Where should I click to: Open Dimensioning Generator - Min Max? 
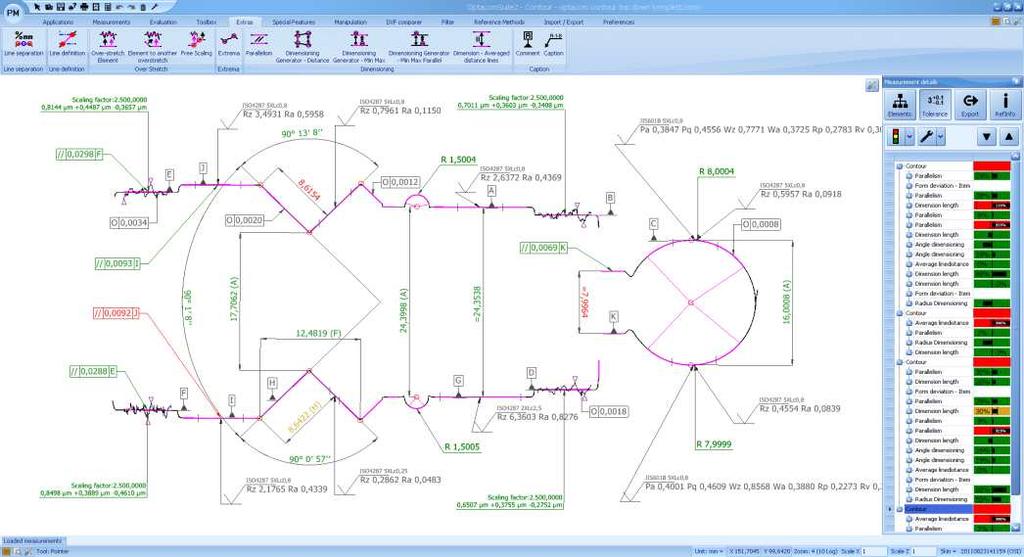(x=359, y=46)
